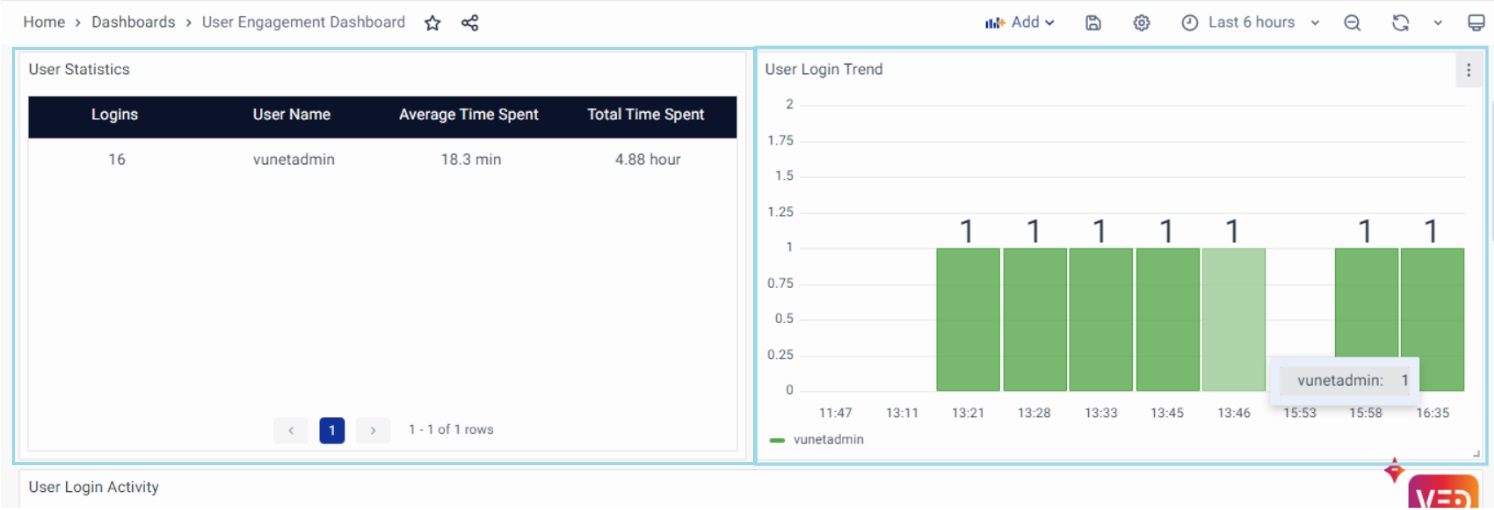Sort table by Total Time Spent header

[x=645, y=115]
